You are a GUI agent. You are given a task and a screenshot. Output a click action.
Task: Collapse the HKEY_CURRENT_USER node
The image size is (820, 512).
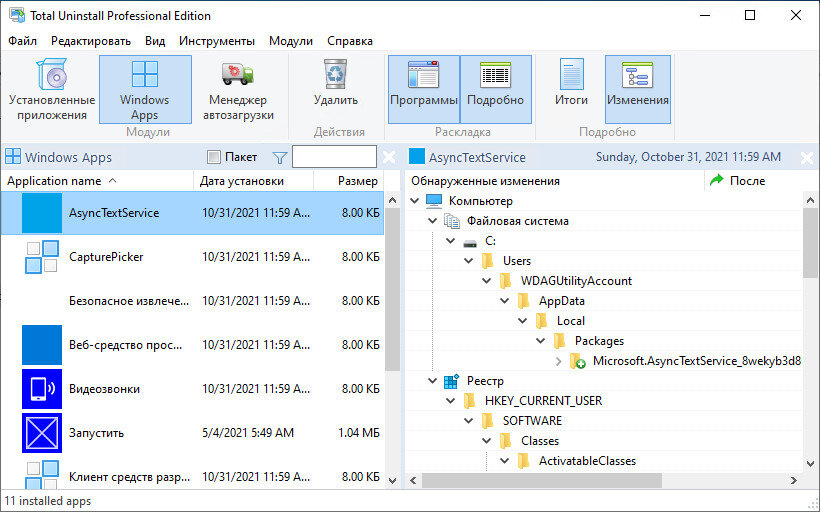click(x=451, y=401)
